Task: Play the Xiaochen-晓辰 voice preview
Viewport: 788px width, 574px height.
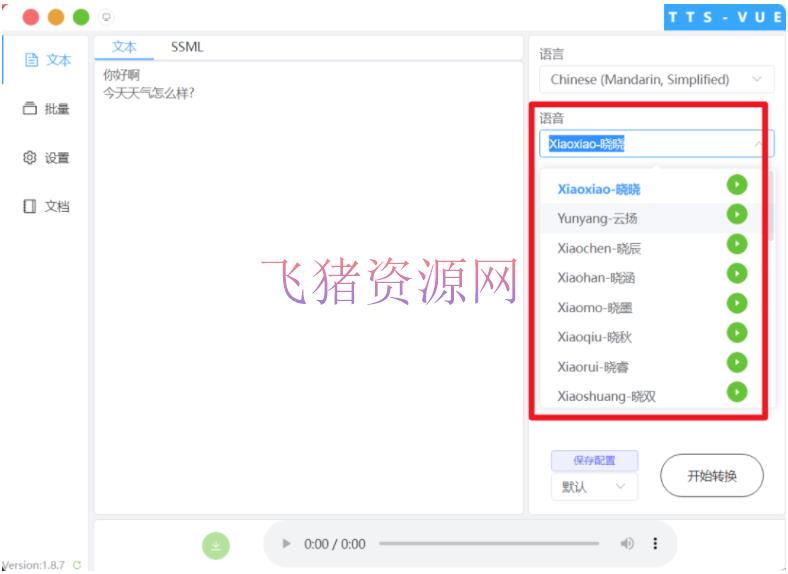Action: [737, 244]
